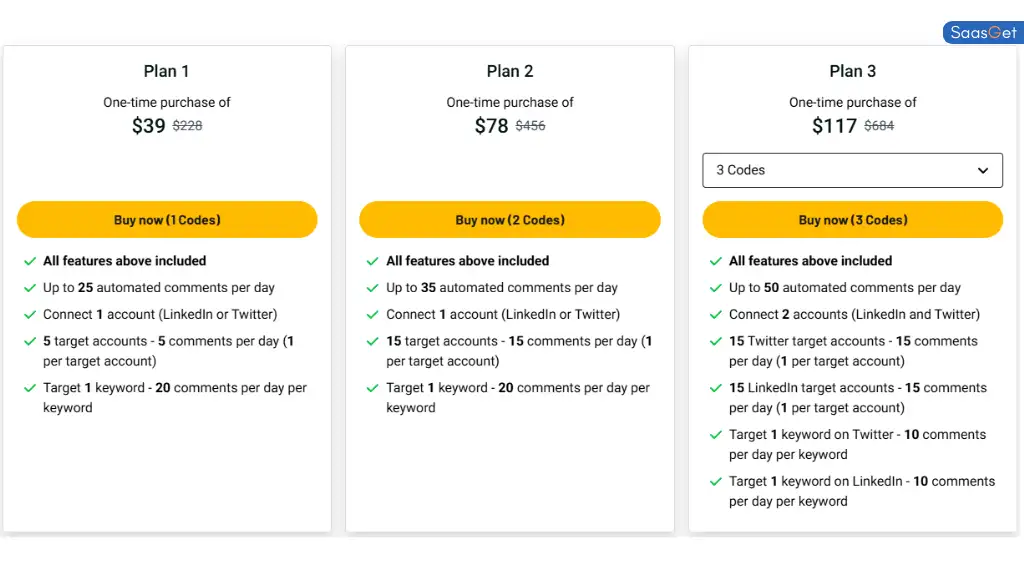Click the crossed-out $456 original price
The image size is (1024, 576).
(530, 125)
